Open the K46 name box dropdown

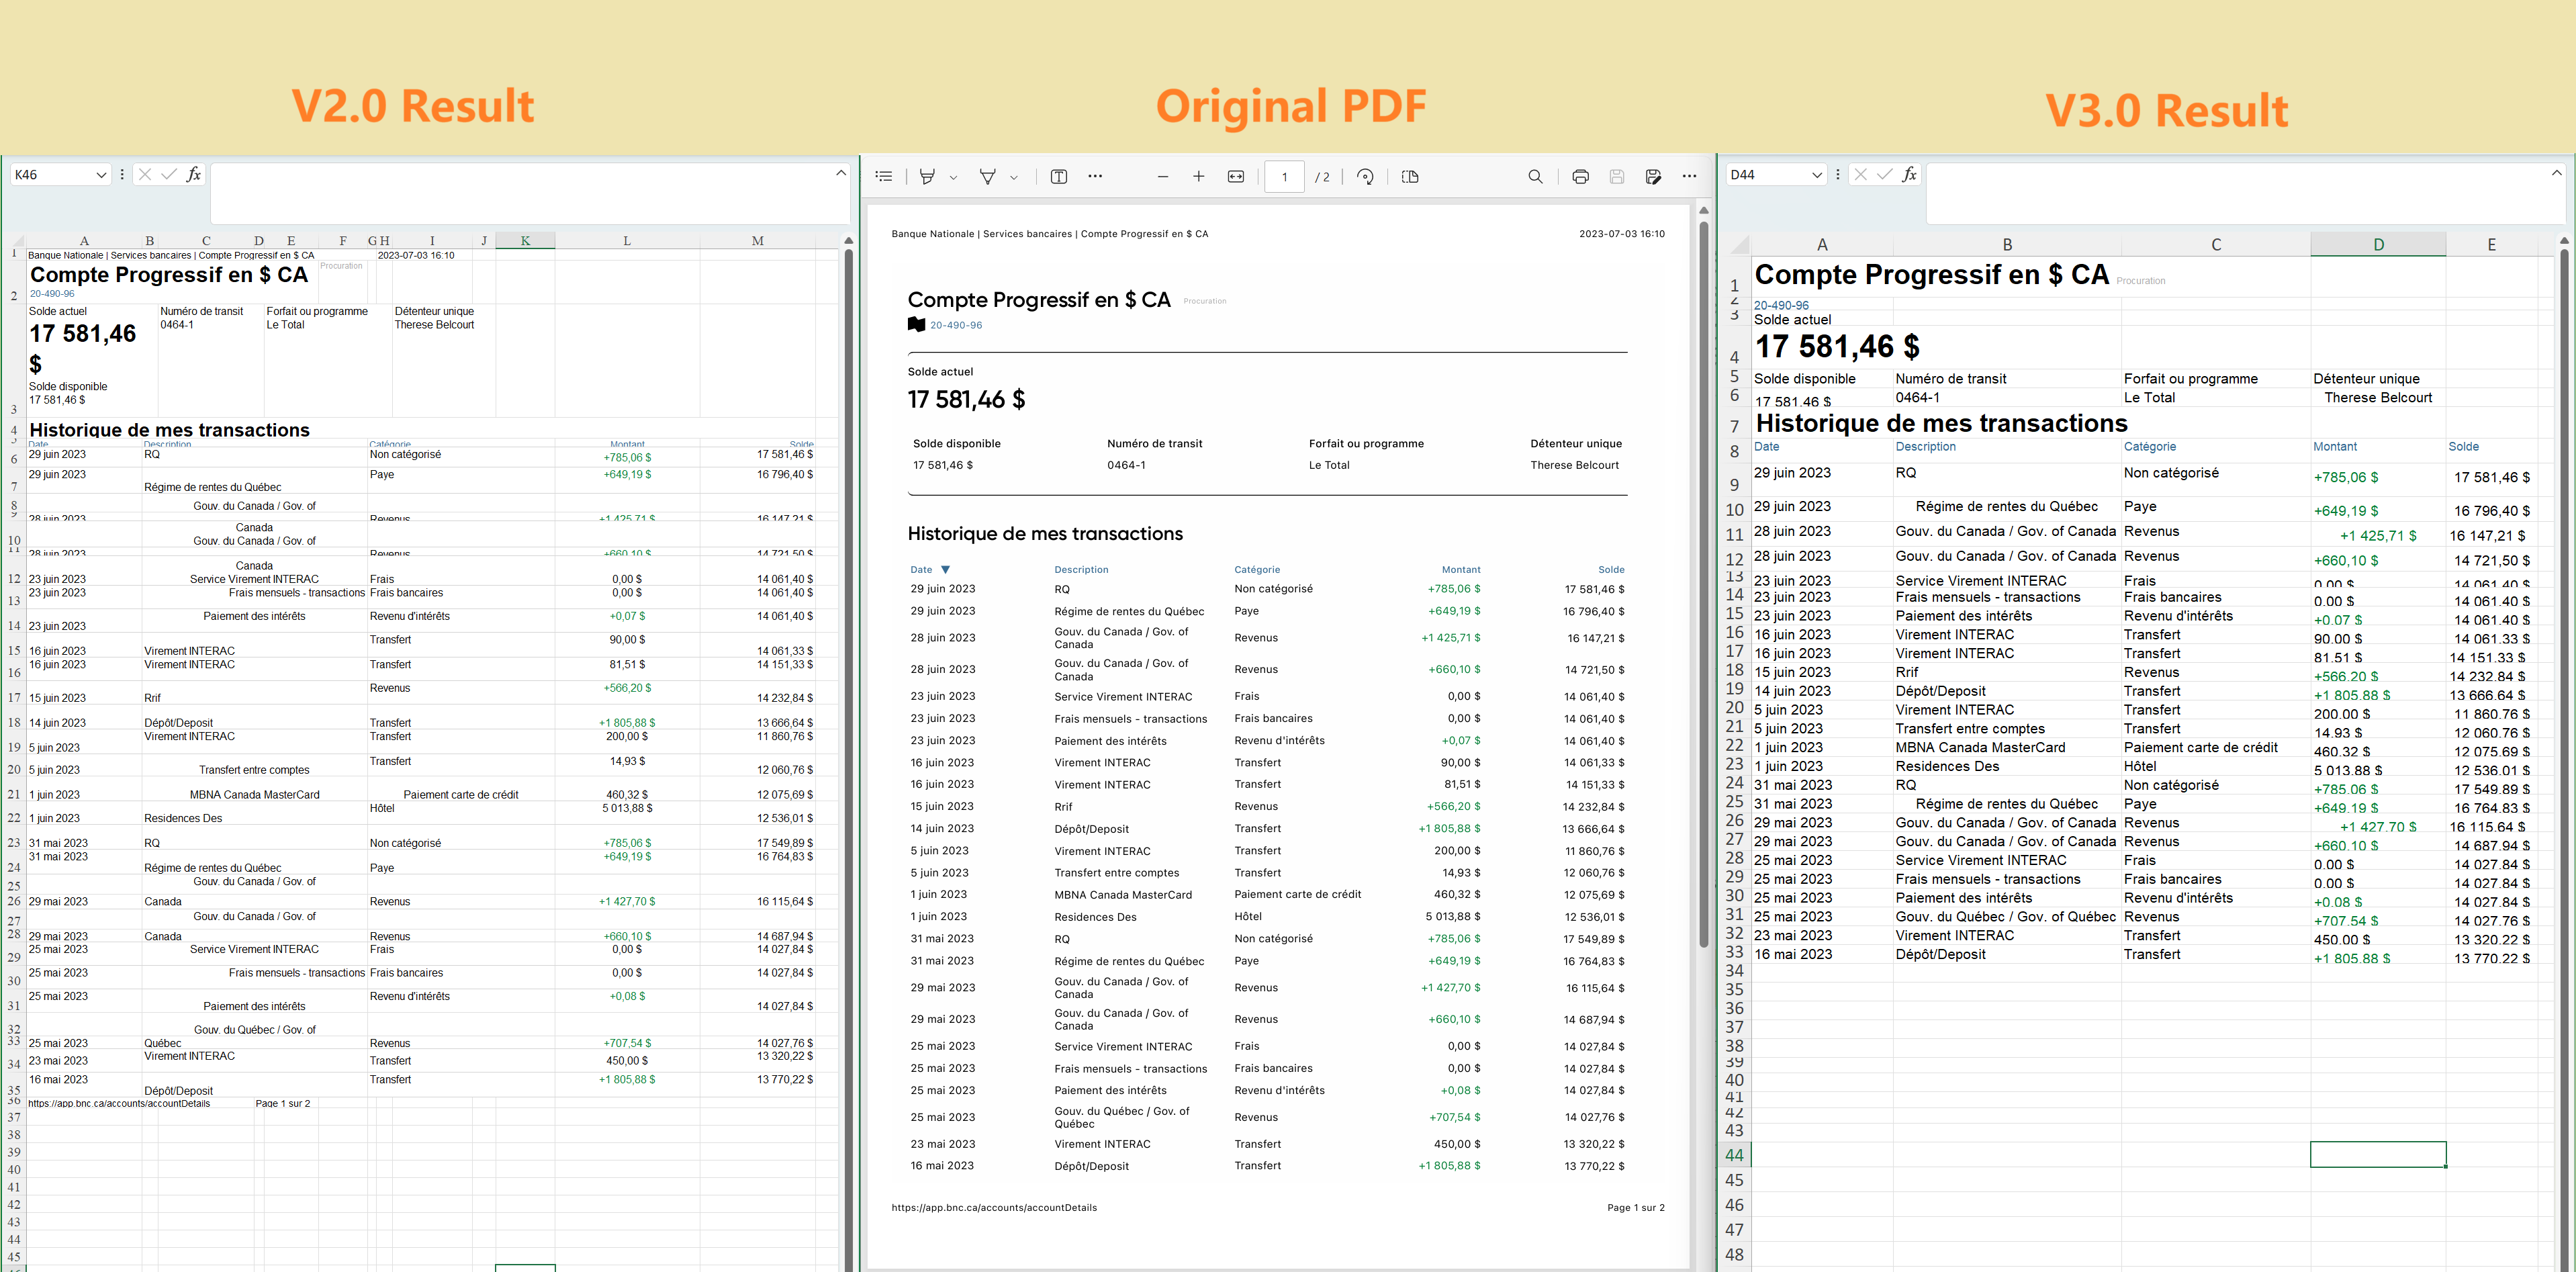click(x=101, y=174)
